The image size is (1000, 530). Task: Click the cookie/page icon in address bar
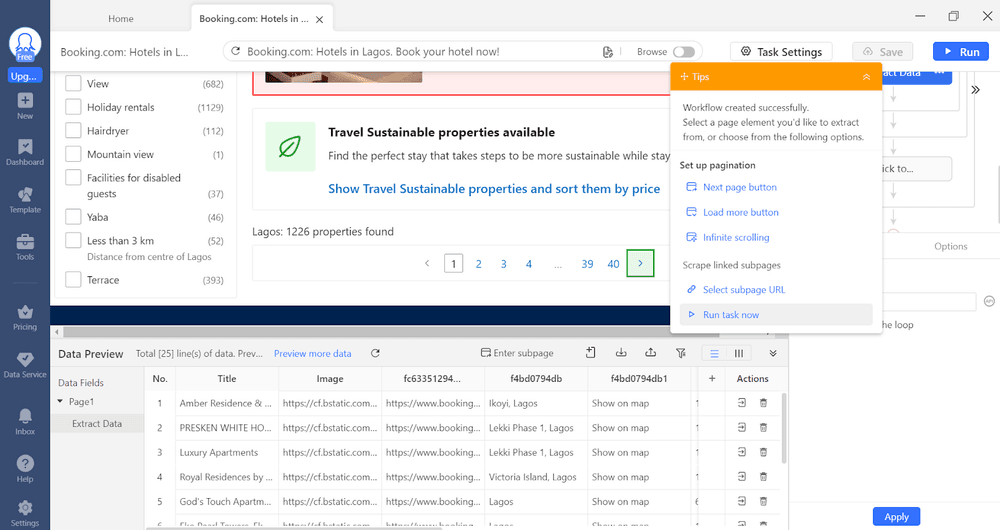(608, 52)
